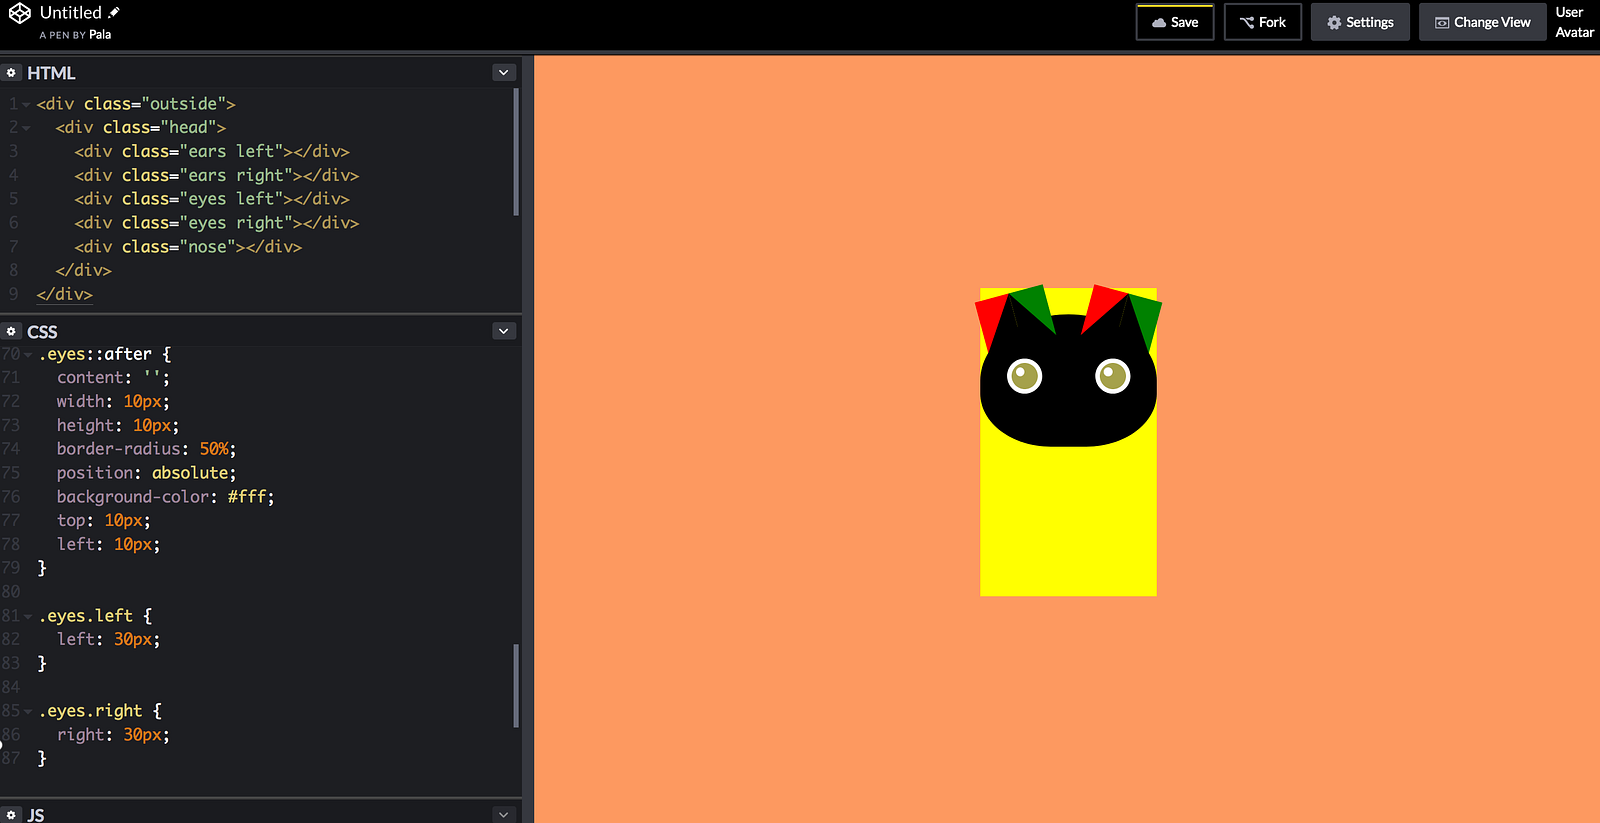Viewport: 1600px width, 823px height.
Task: Click the HTML editor scrollbar
Action: tap(516, 152)
